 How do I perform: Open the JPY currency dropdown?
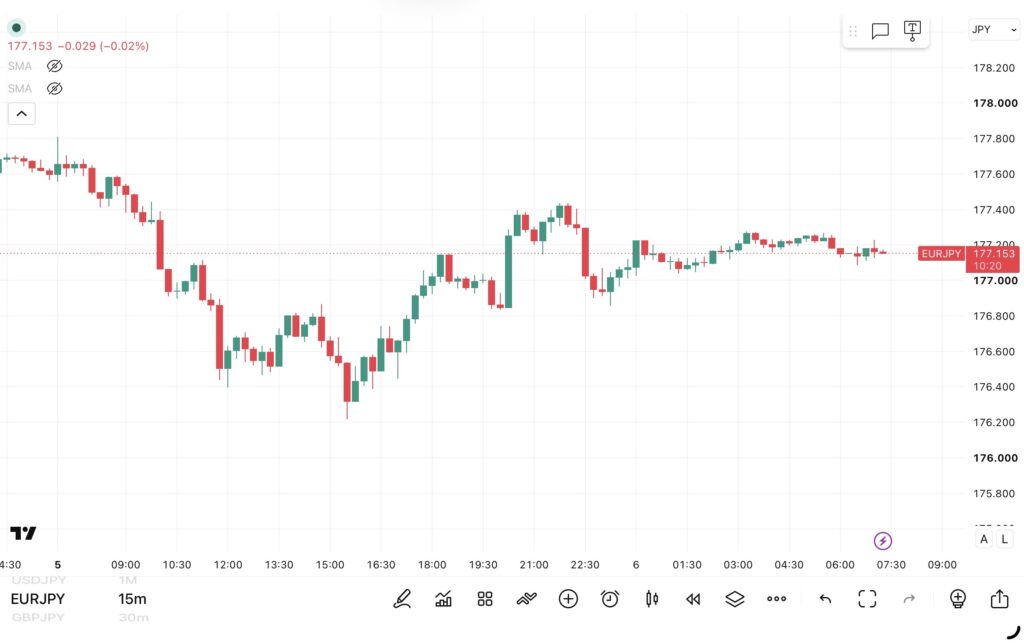click(994, 29)
